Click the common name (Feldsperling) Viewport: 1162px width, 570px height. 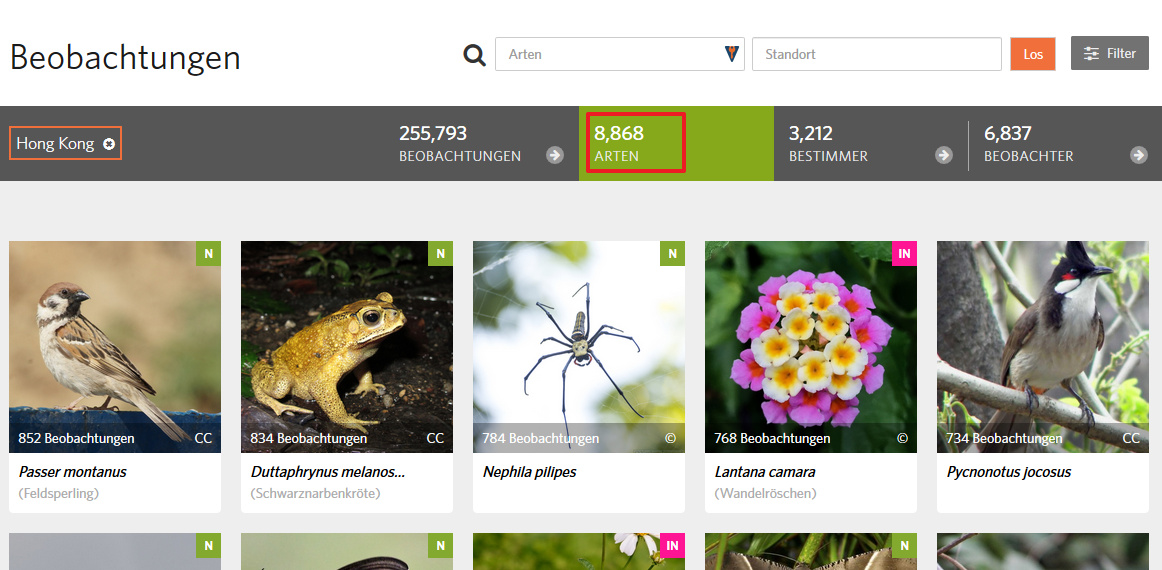(x=59, y=493)
